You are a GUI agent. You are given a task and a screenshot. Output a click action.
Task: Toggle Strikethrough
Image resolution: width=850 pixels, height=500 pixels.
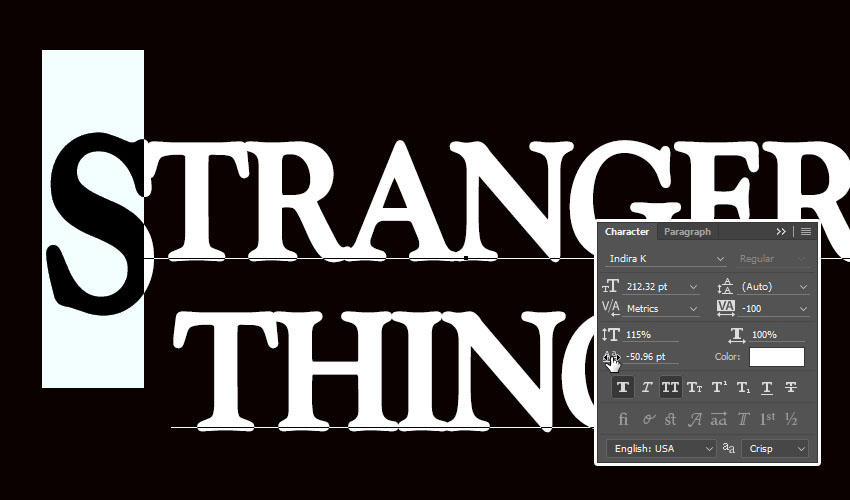791,387
